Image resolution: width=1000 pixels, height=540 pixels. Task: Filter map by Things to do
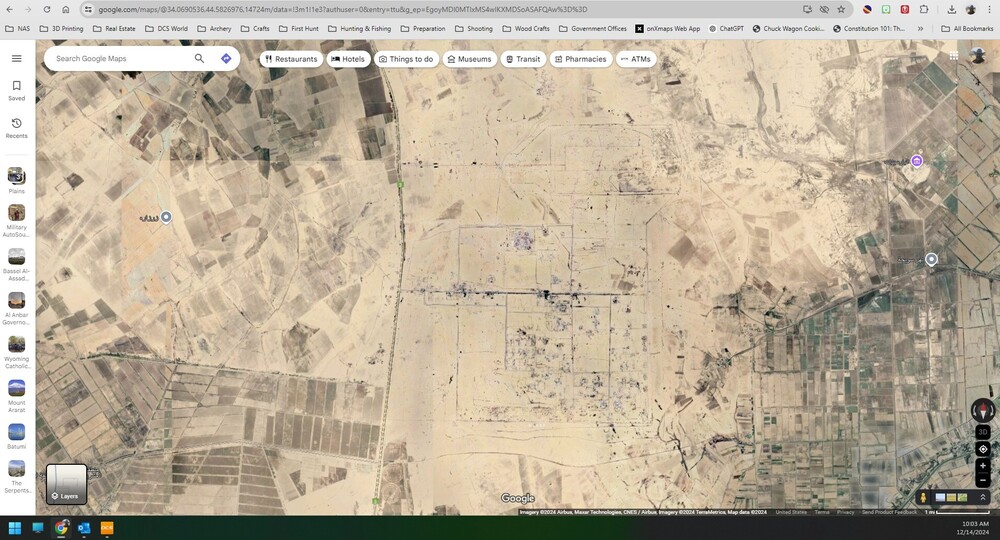pyautogui.click(x=406, y=59)
